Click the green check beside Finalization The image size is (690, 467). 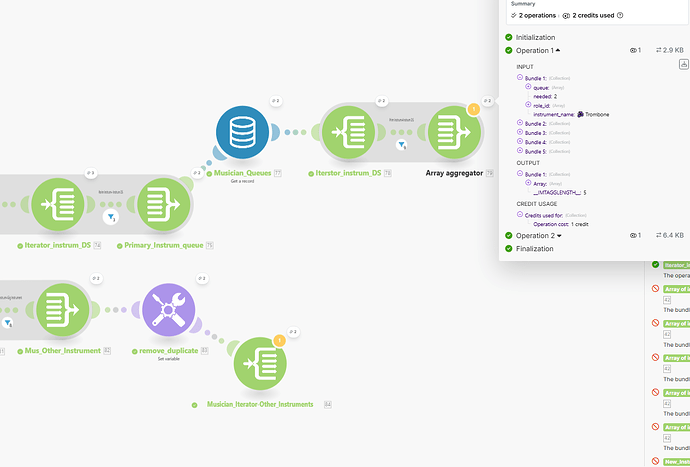coord(509,249)
